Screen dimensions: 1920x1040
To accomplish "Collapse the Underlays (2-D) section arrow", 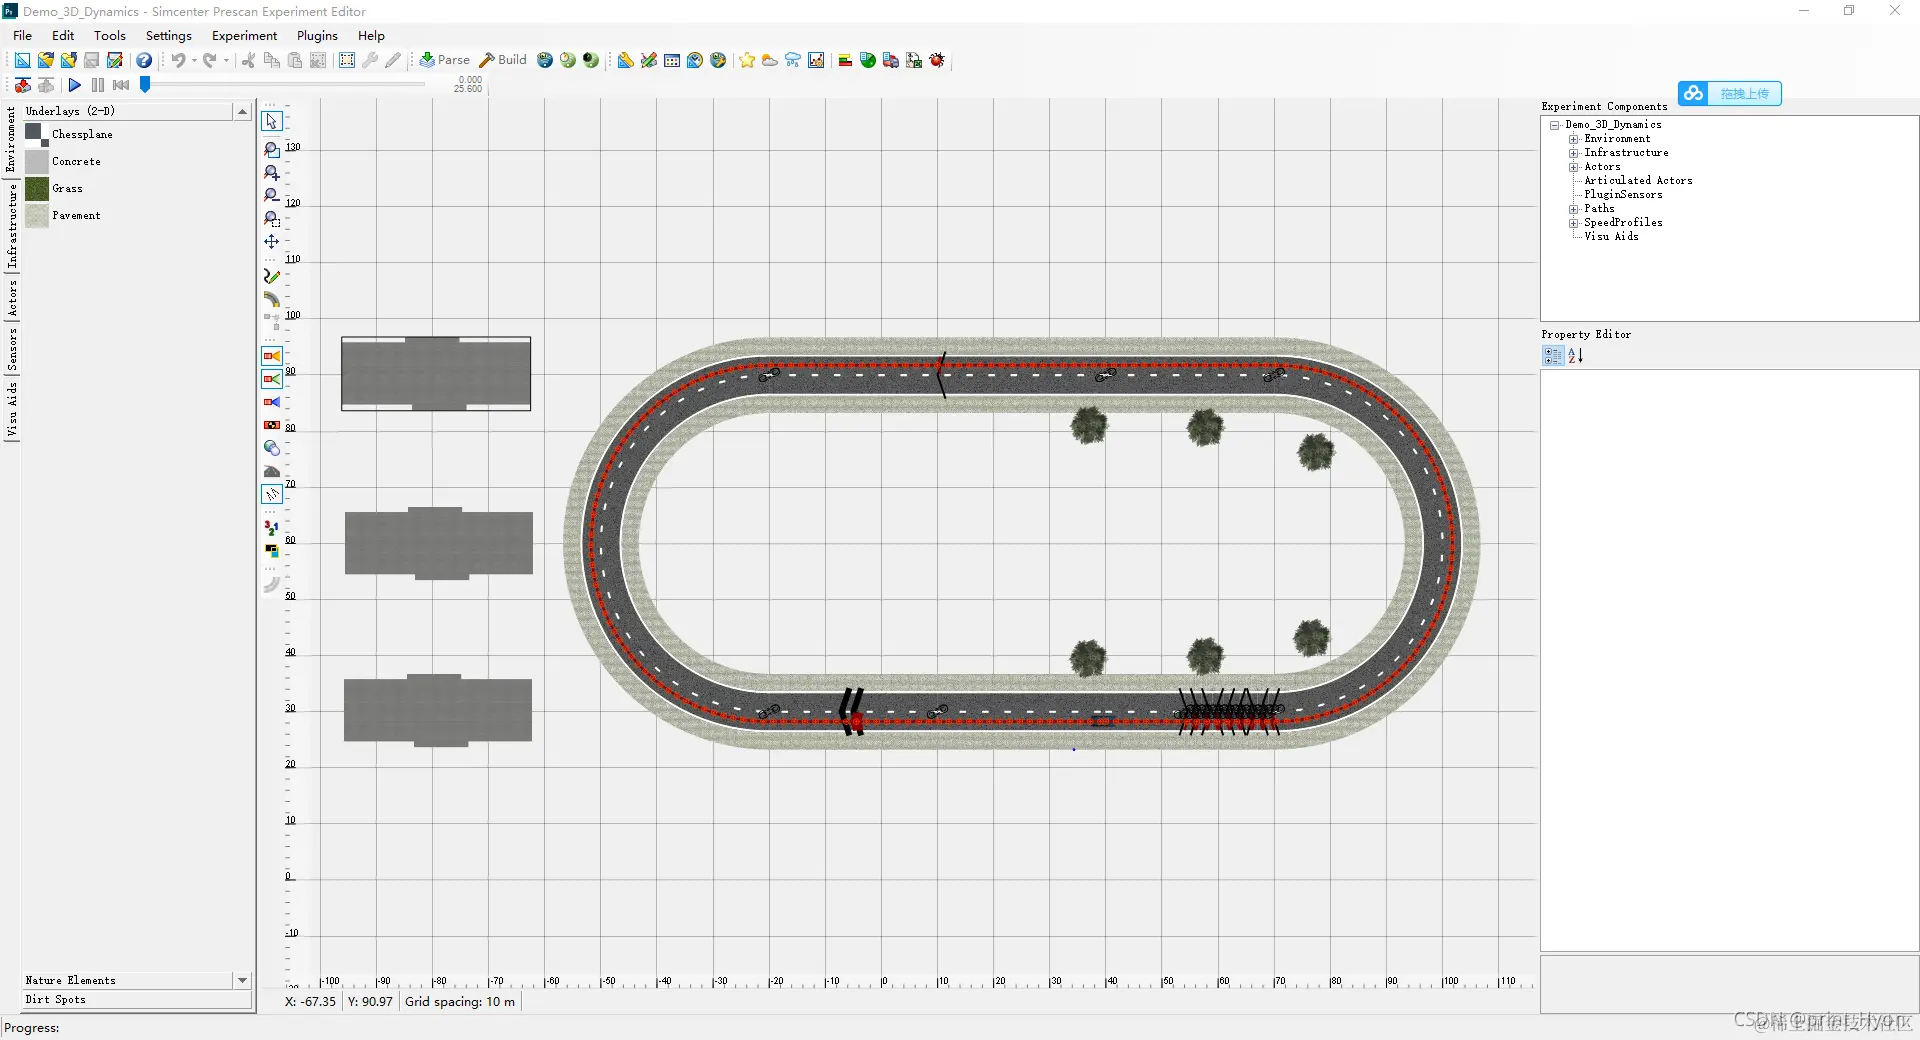I will pos(242,112).
